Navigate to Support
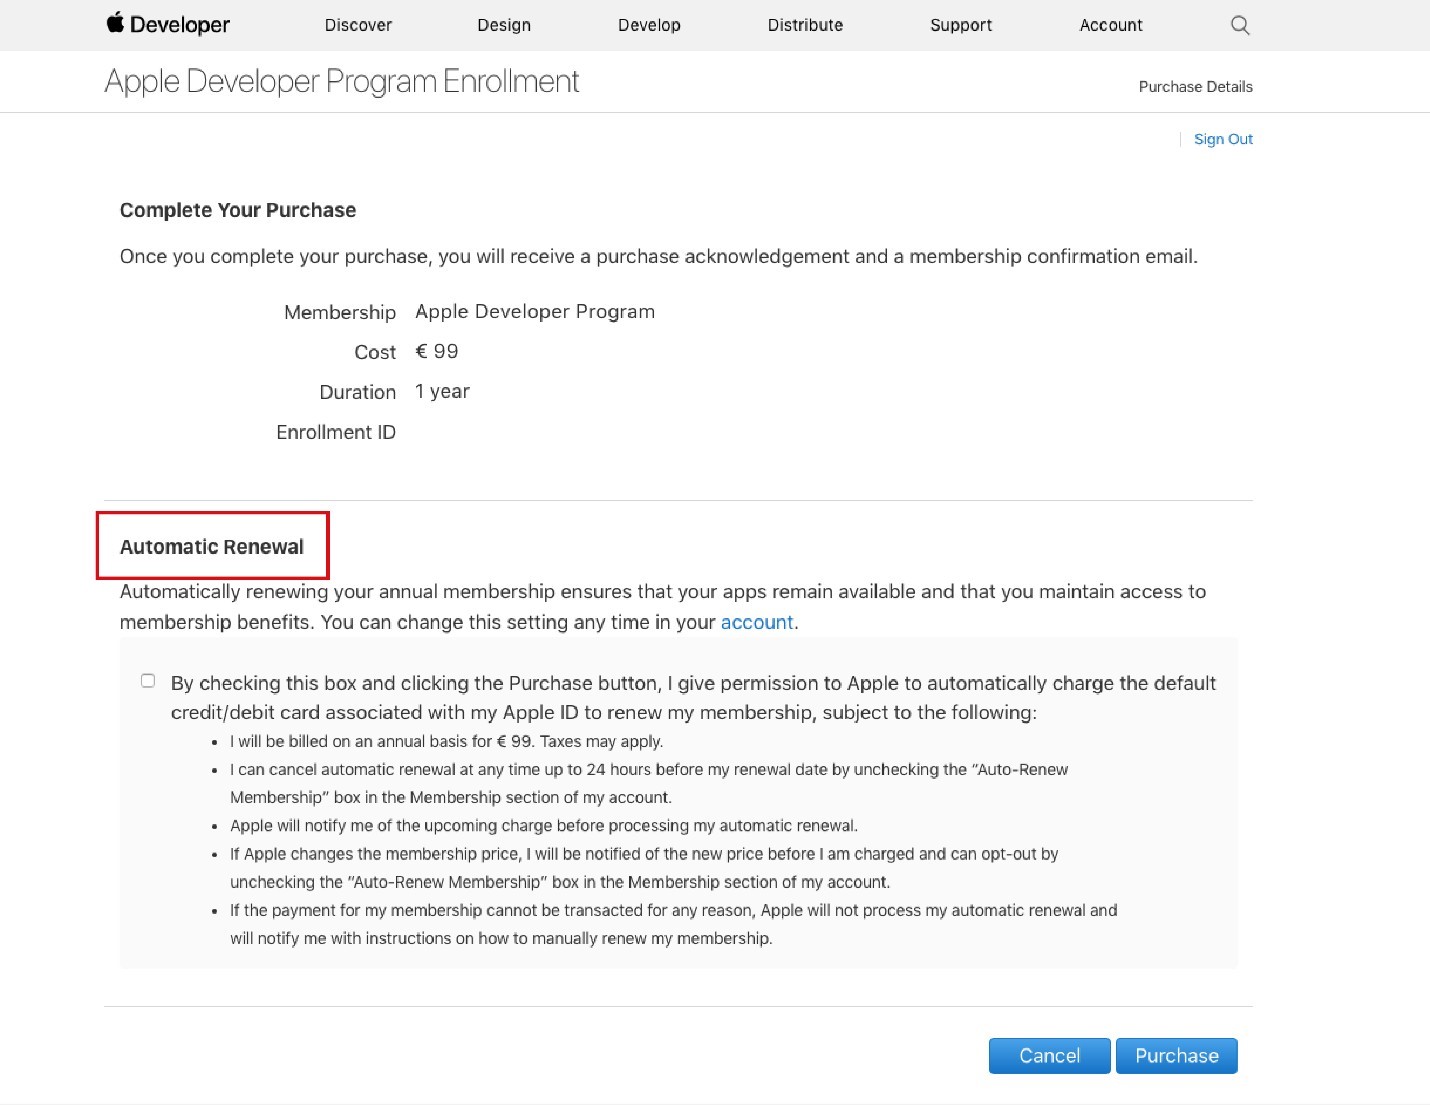Screen dimensions: 1430x1105 961,25
